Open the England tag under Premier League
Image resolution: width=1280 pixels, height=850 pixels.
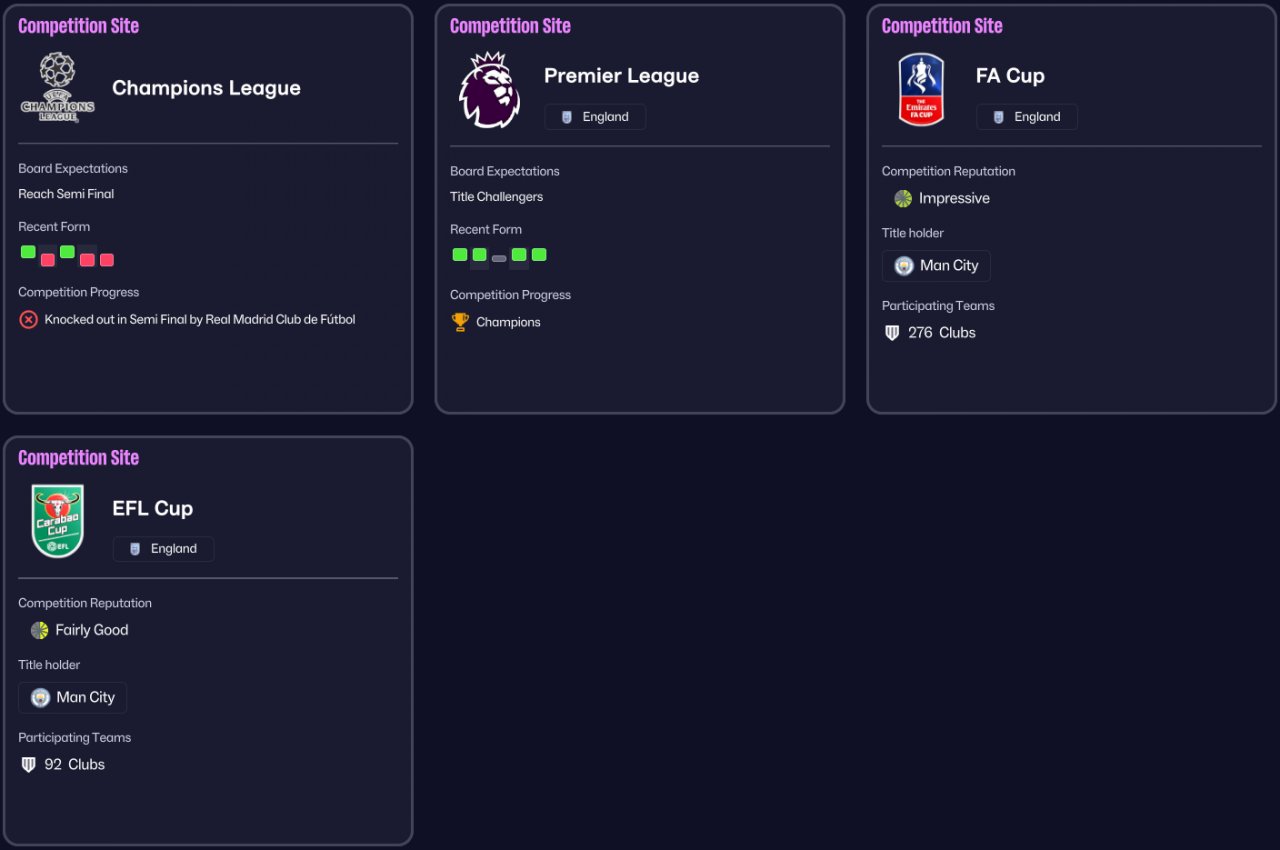click(x=595, y=117)
